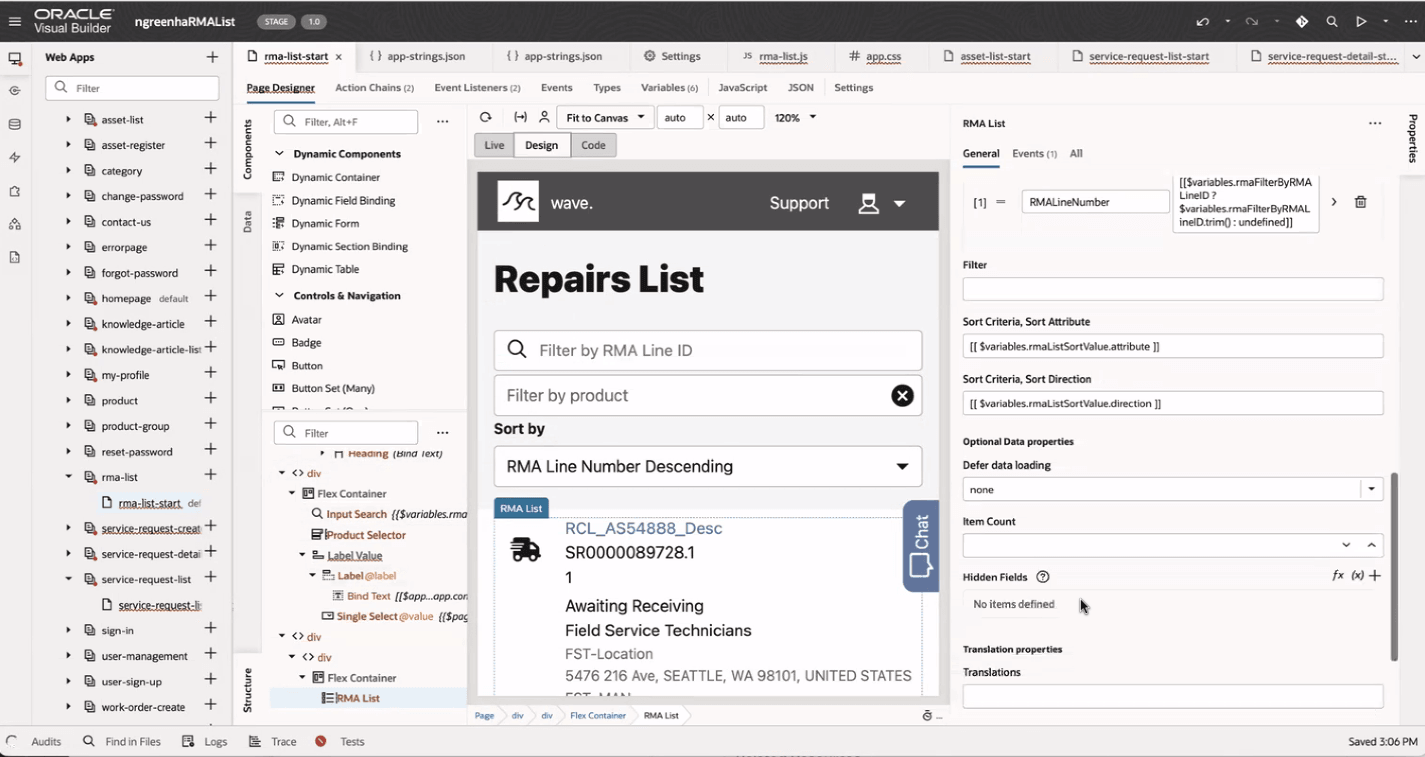Click the rma-list-start breadcrumb Page link
Screen dimensions: 1425x757
[484, 715]
